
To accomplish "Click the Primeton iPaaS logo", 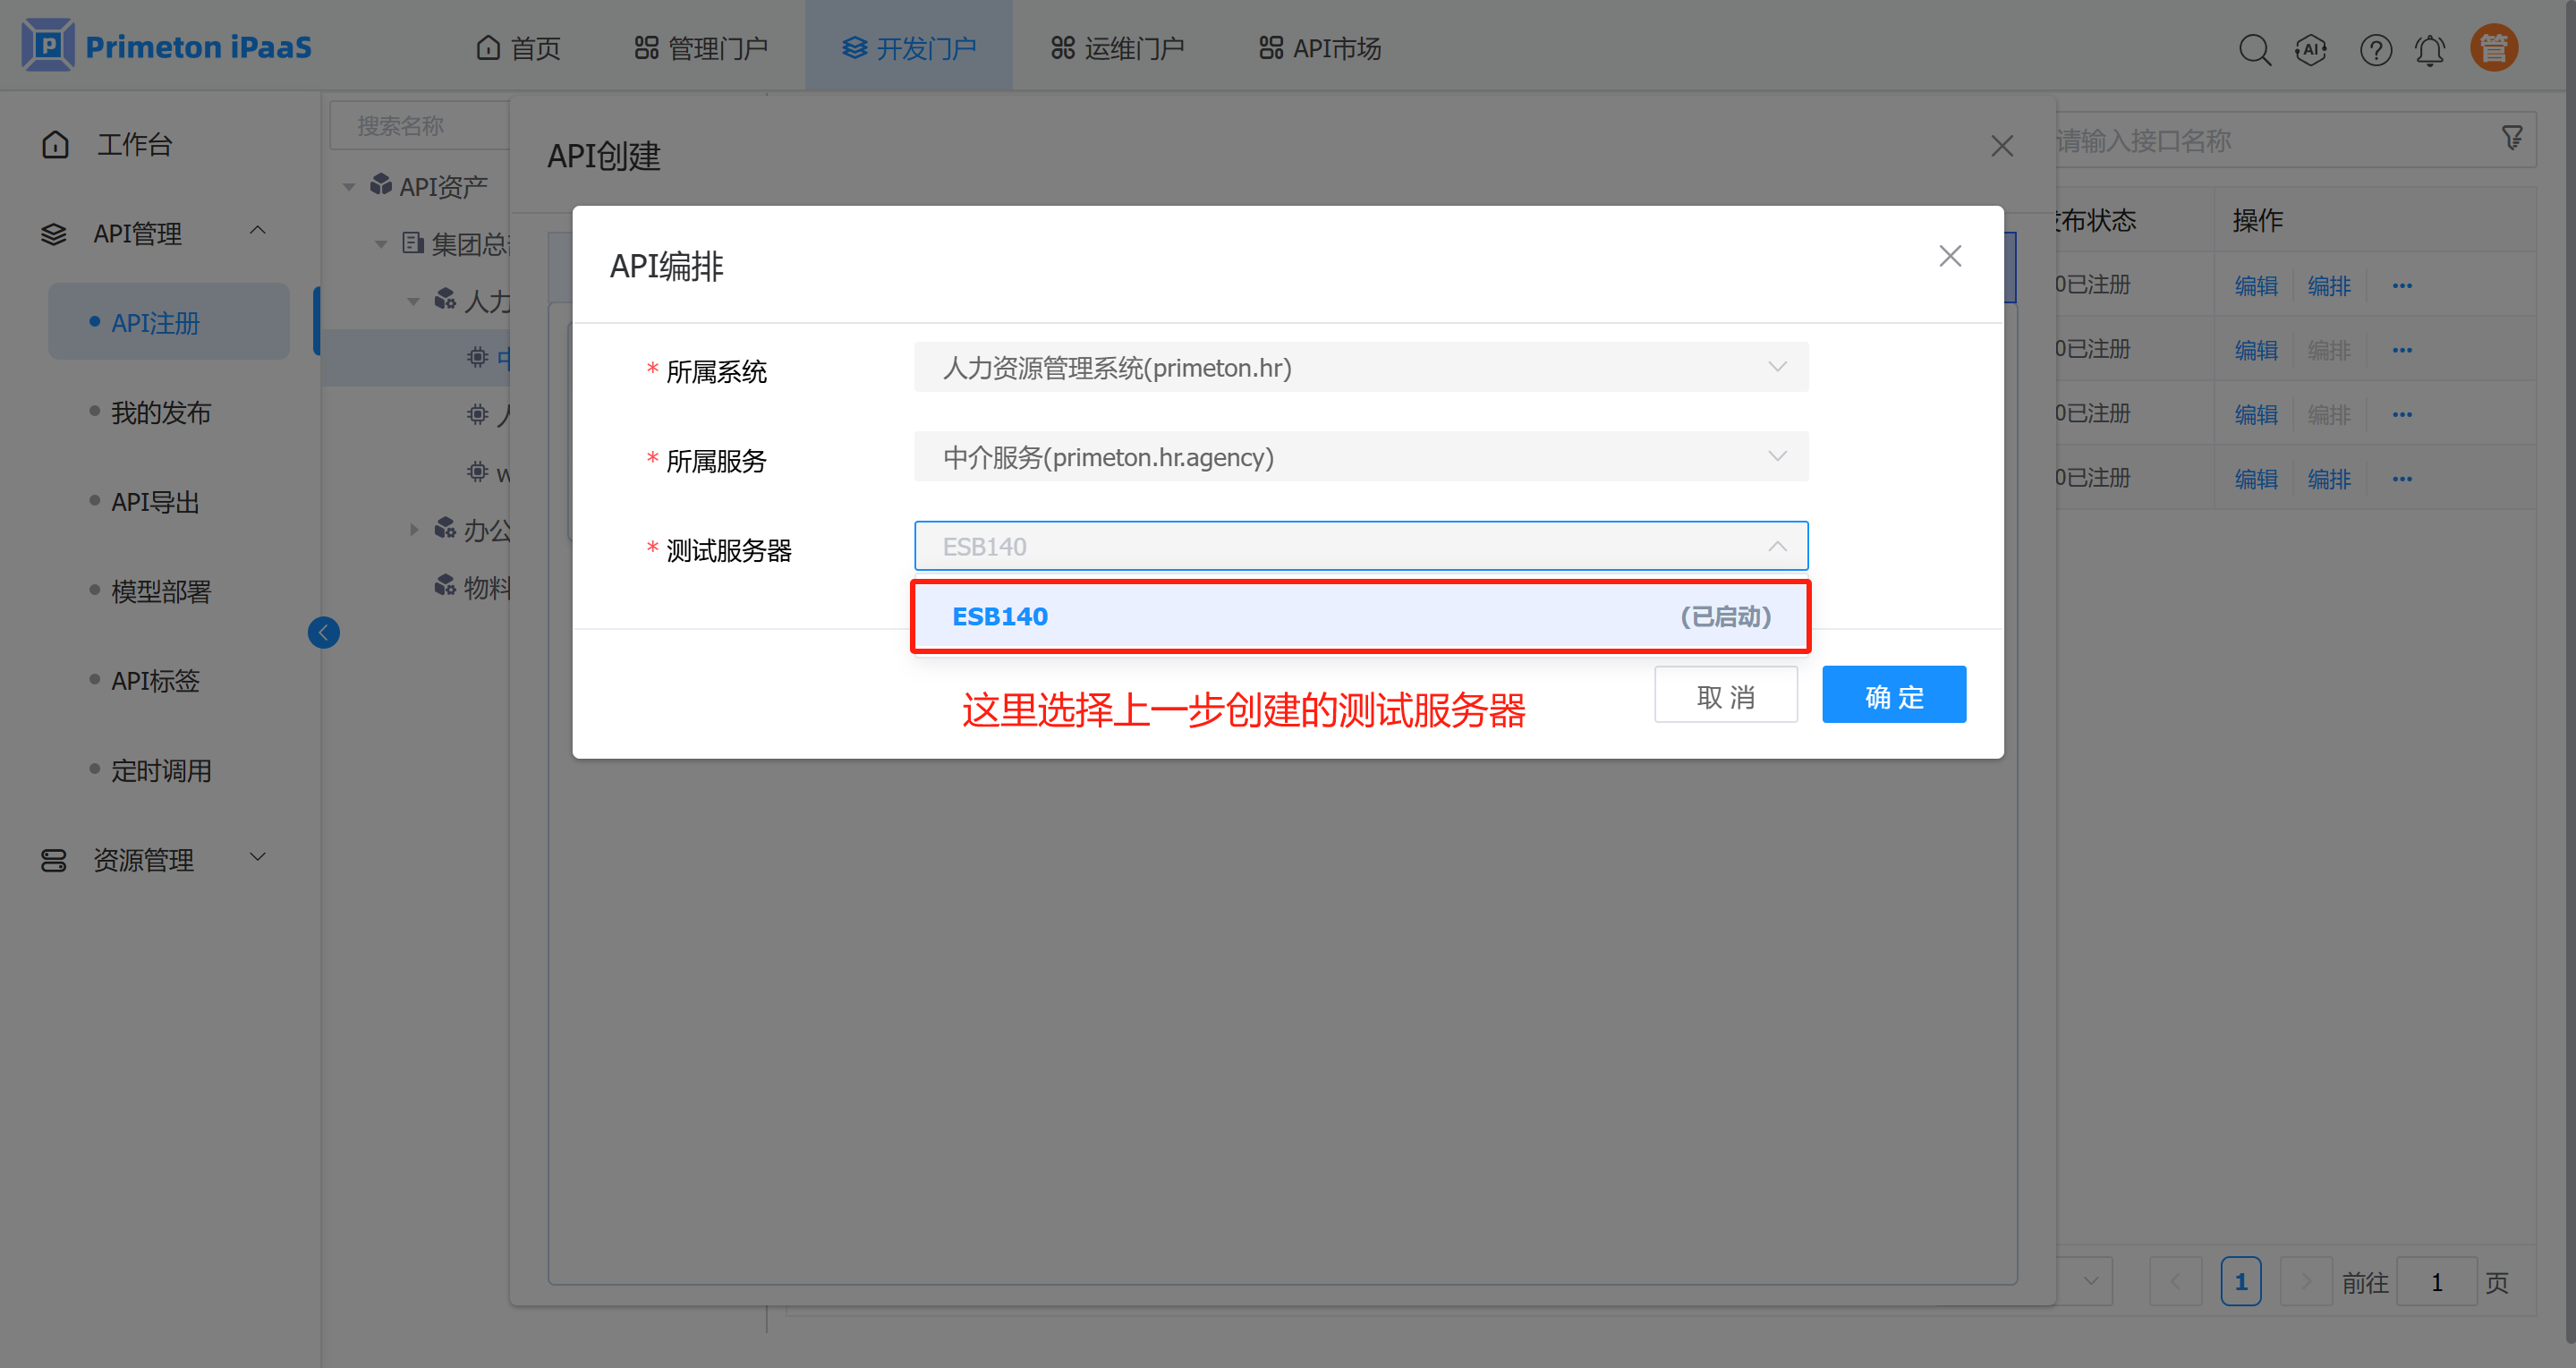I will tap(167, 46).
